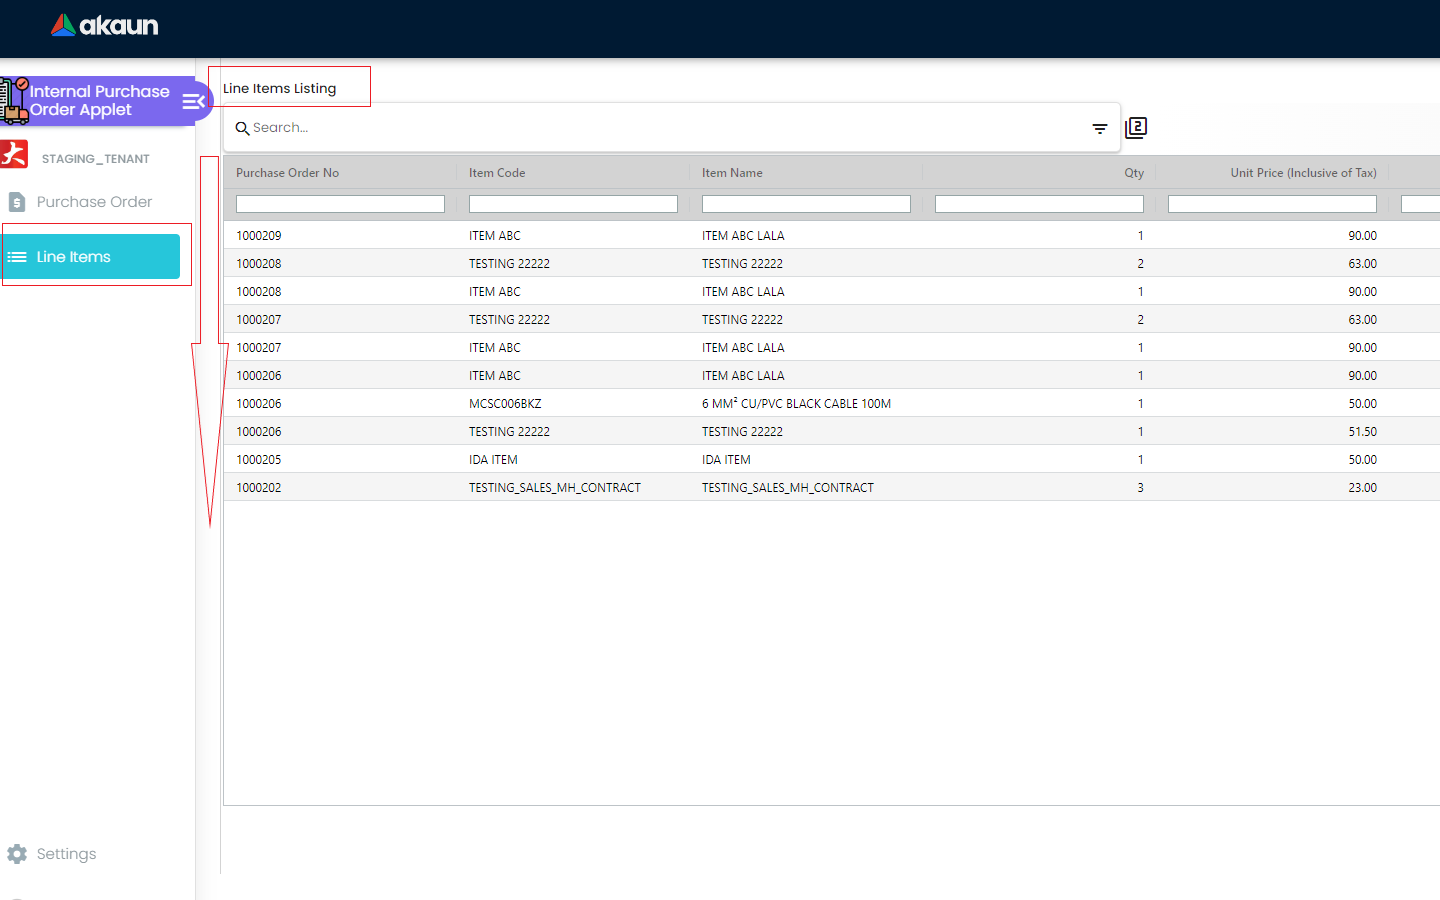Click the STAGING_TENANT logo icon

(15, 155)
